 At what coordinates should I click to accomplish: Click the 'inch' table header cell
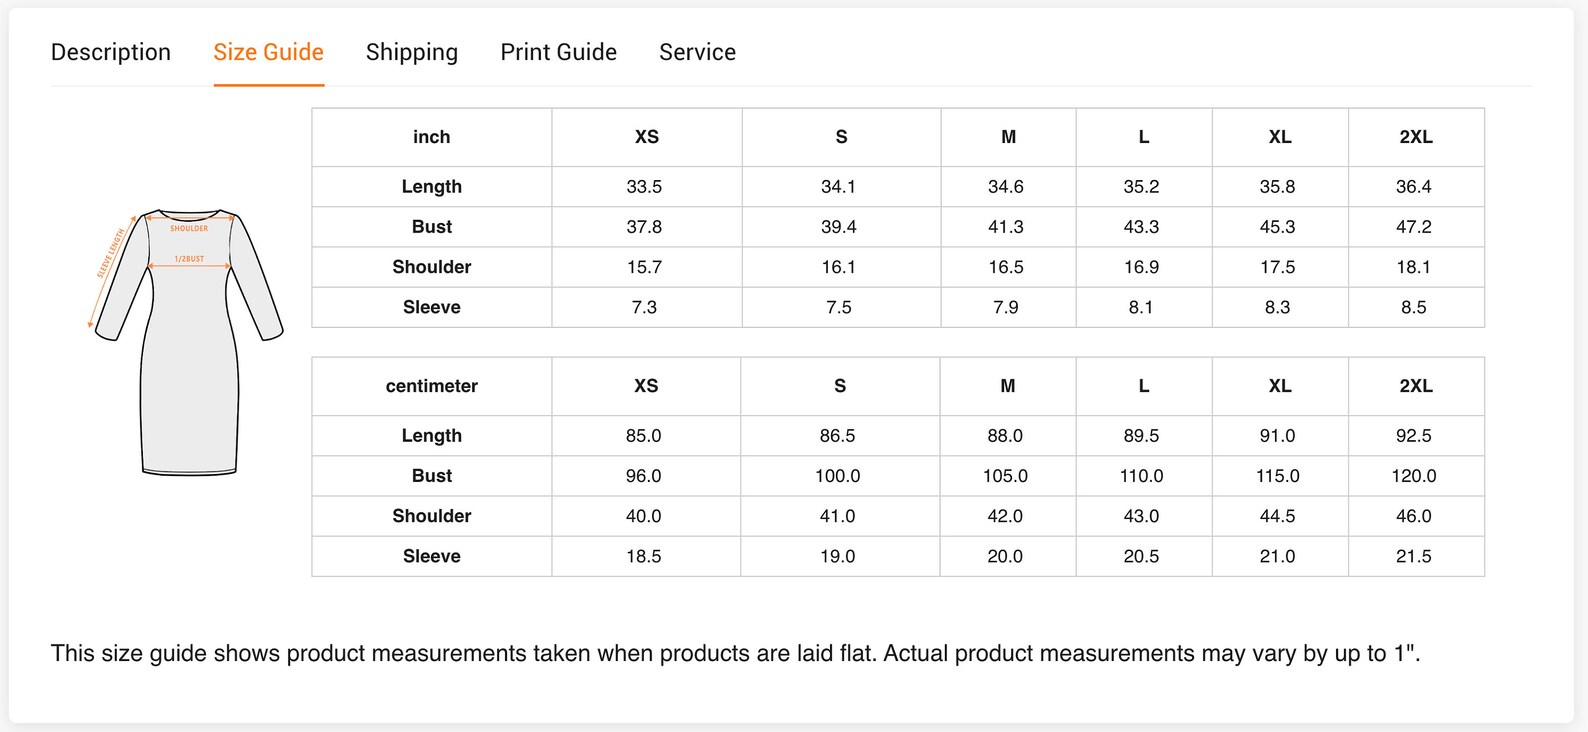pyautogui.click(x=432, y=137)
